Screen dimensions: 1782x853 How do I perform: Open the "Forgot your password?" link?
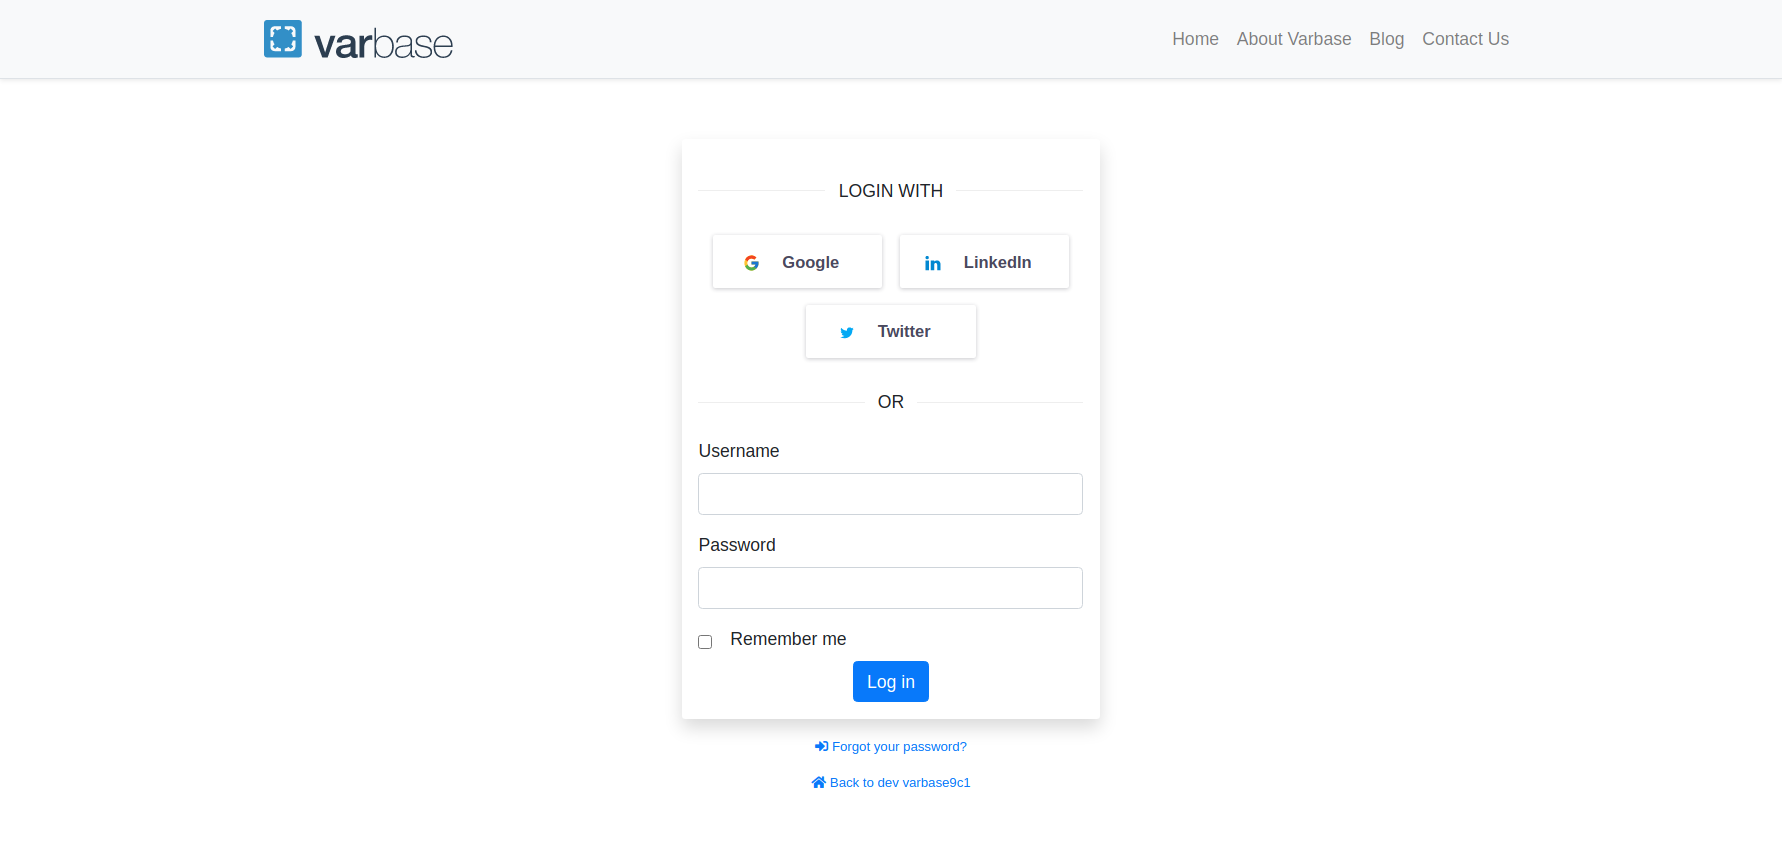pyautogui.click(x=899, y=747)
